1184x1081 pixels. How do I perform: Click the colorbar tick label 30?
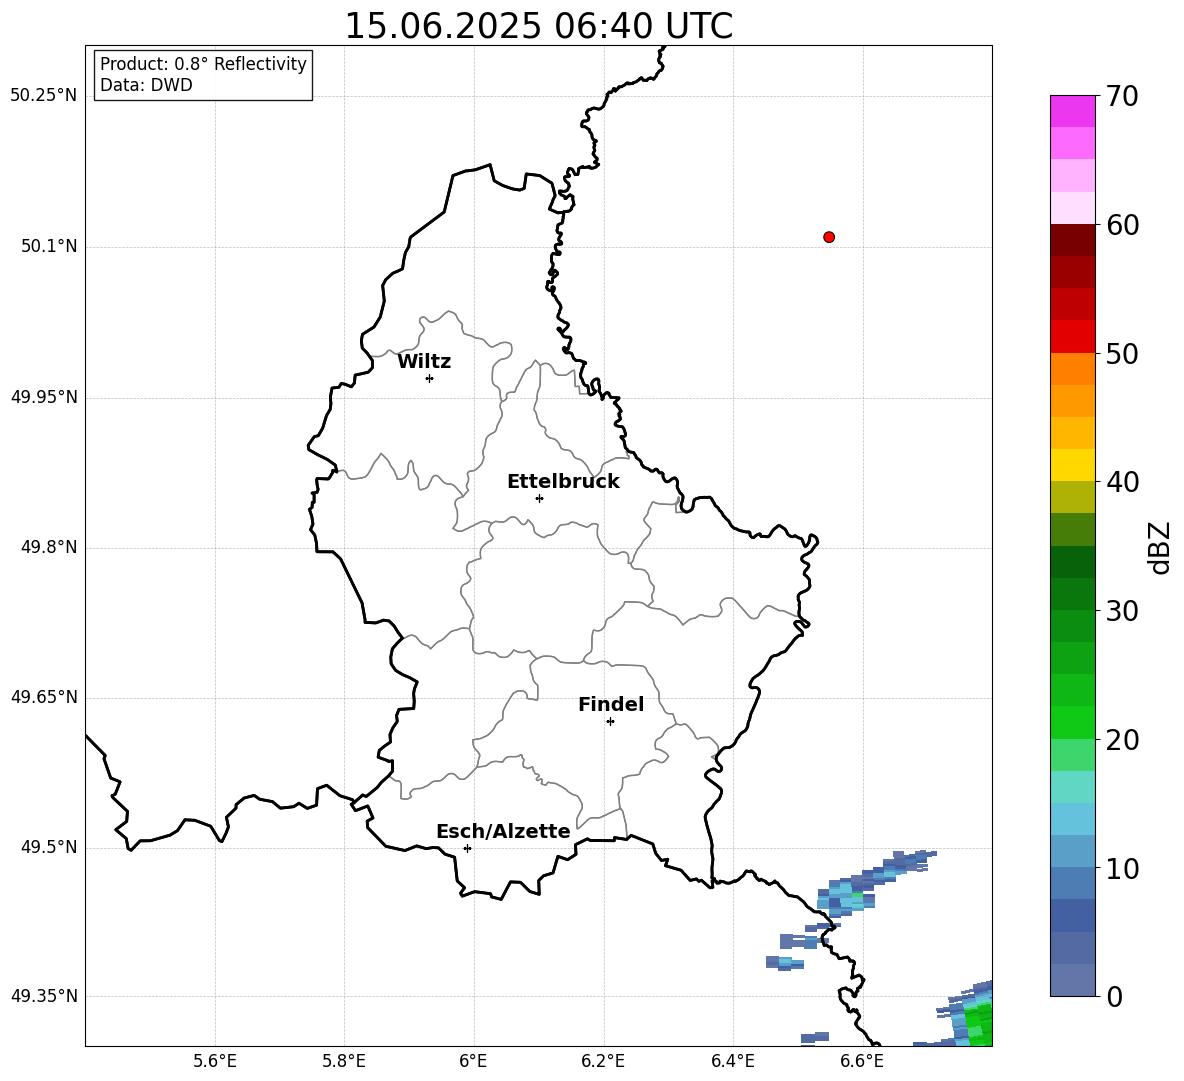(1122, 611)
